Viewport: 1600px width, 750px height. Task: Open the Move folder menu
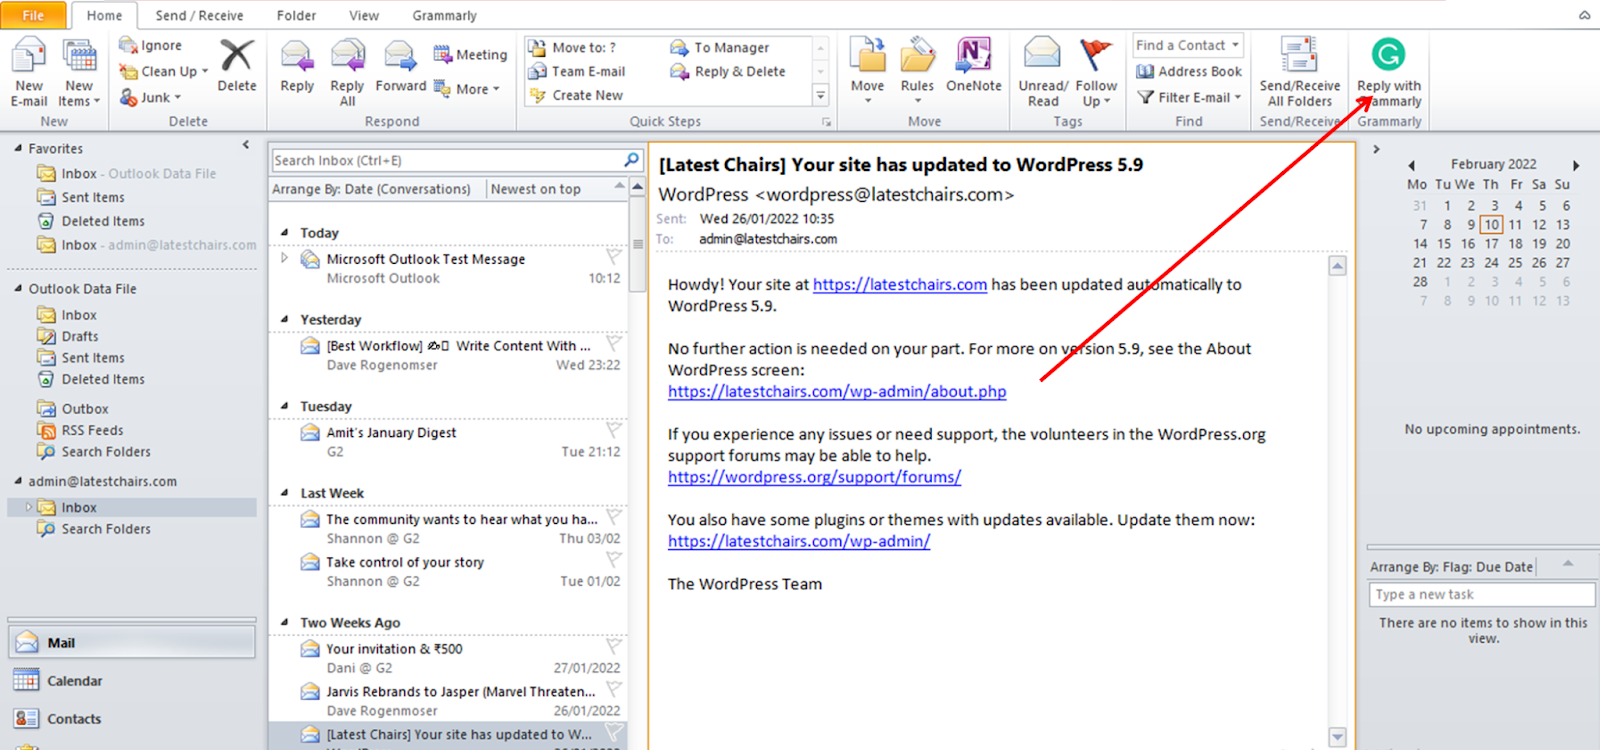(x=867, y=71)
